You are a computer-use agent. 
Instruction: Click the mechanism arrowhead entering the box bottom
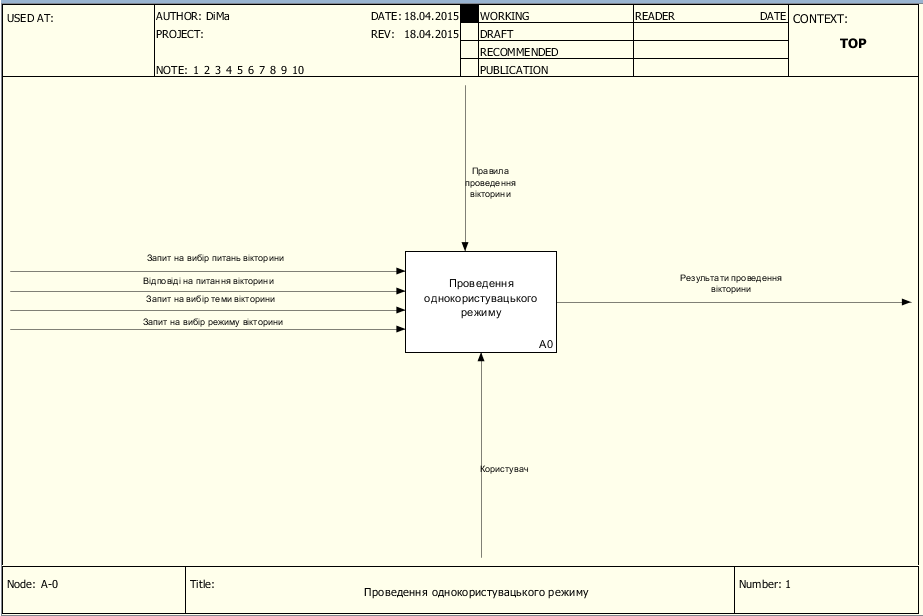481,357
